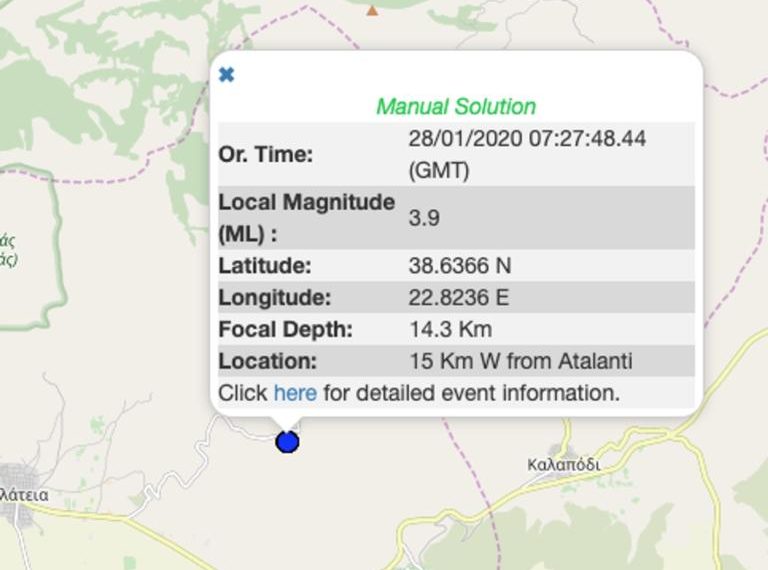The height and width of the screenshot is (570, 768).
Task: Click the '15 Km W from Atalanti' text
Action: [x=521, y=361]
